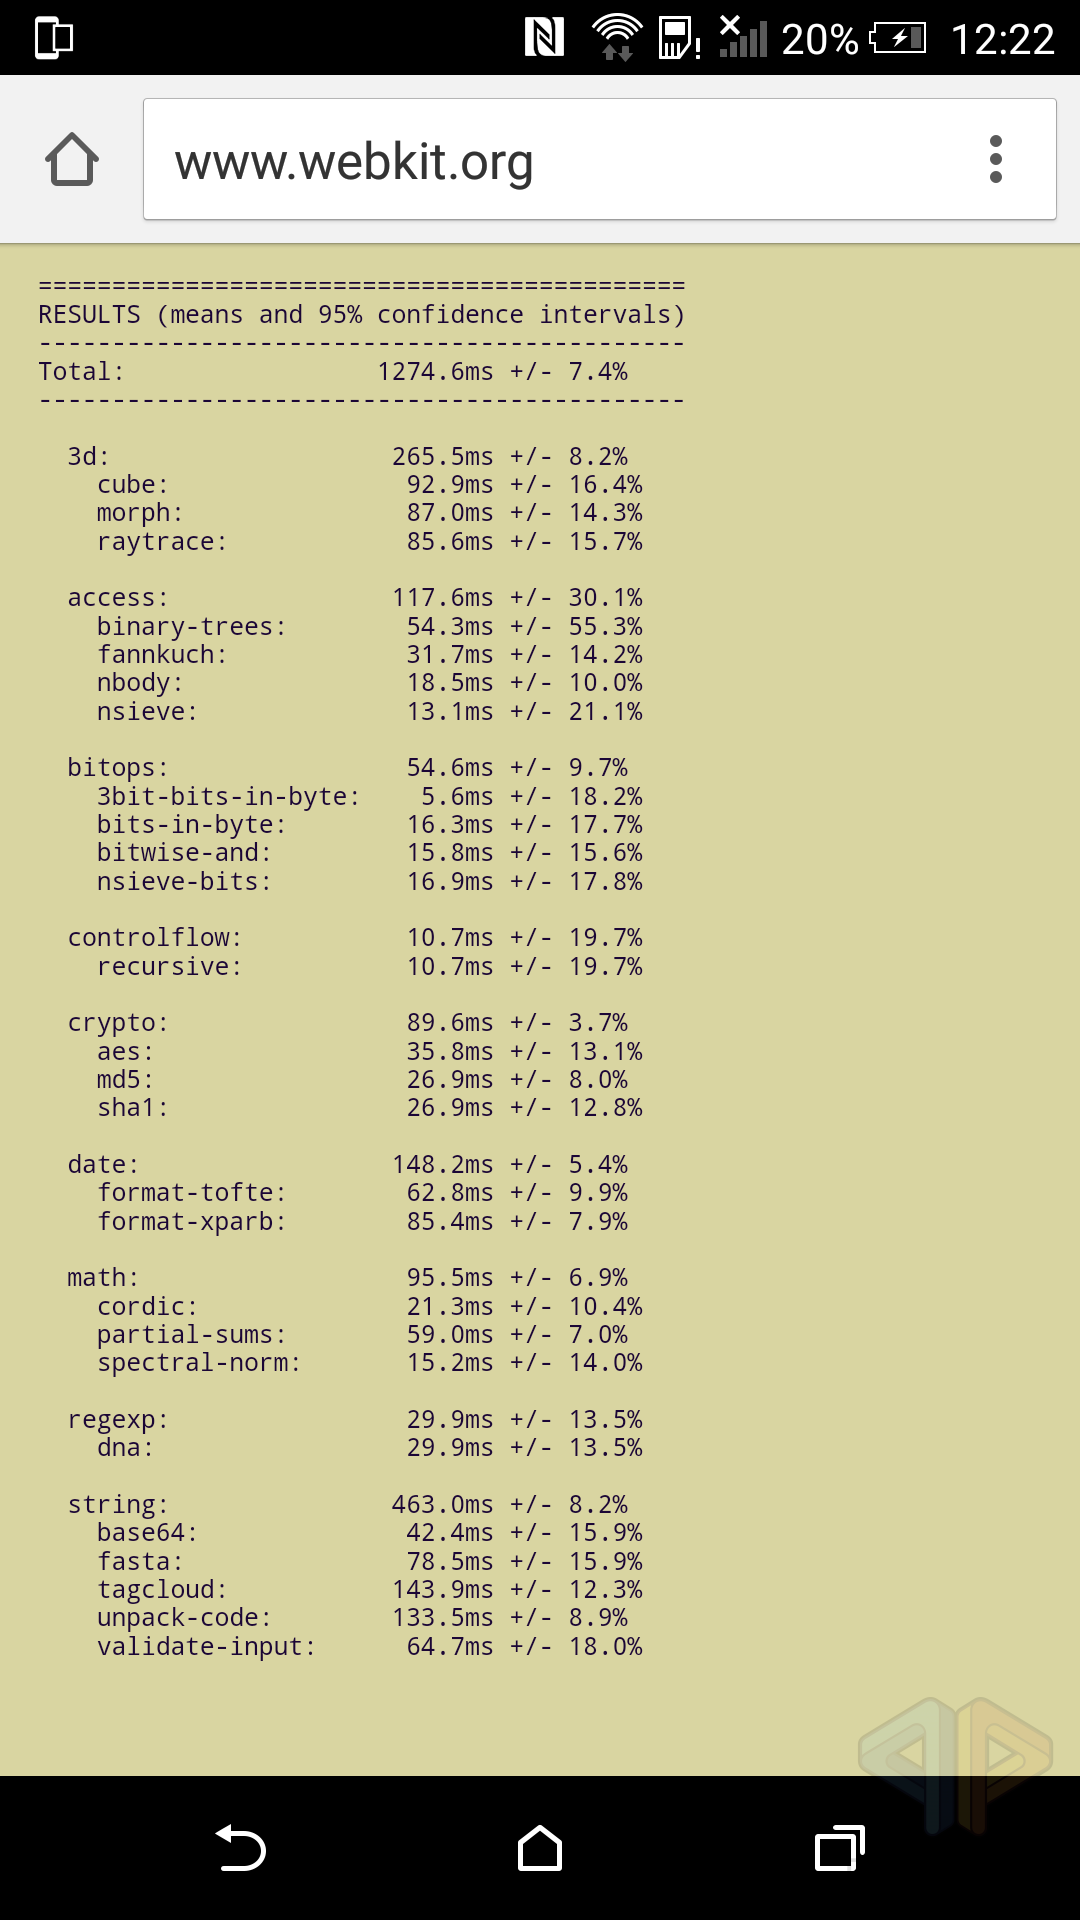Tap the notification icon in the status bar's left corner
Viewport: 1080px width, 1920px height.
54,38
